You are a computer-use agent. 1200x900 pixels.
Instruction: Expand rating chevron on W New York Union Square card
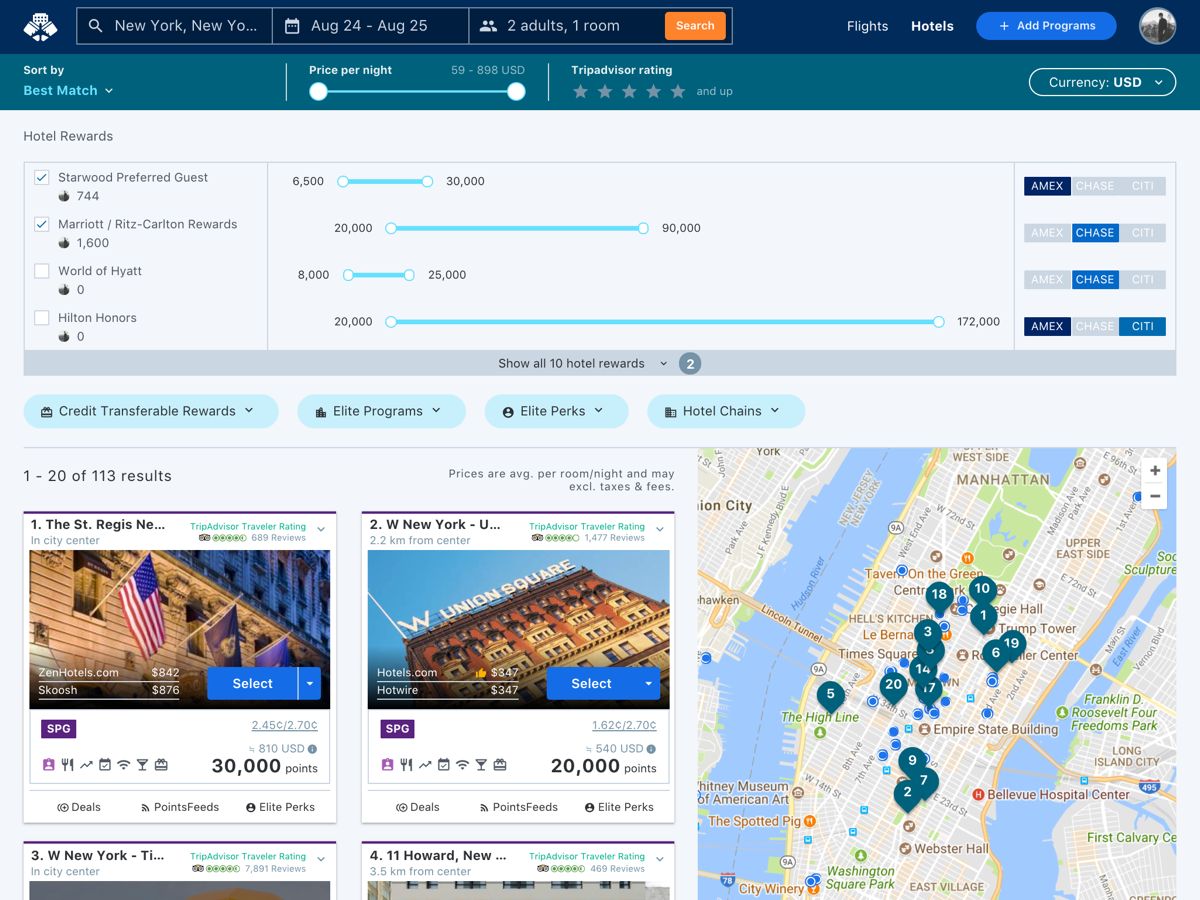[x=660, y=529]
